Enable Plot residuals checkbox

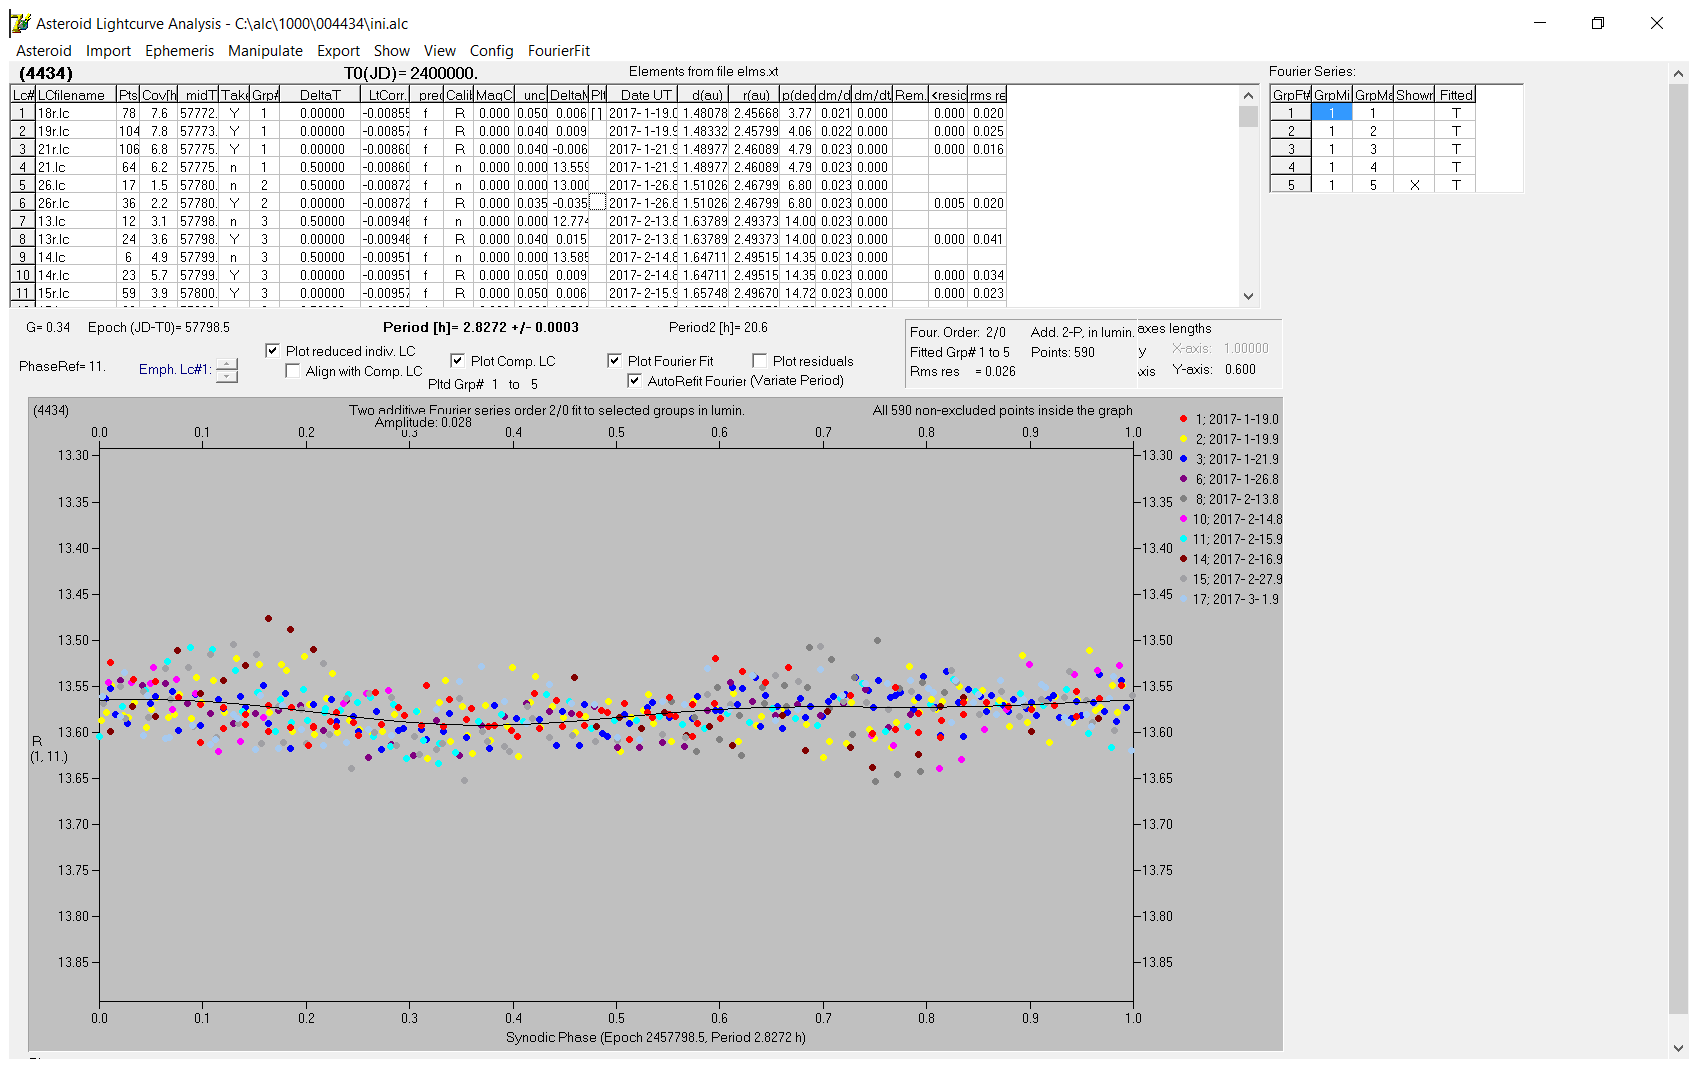(x=759, y=361)
